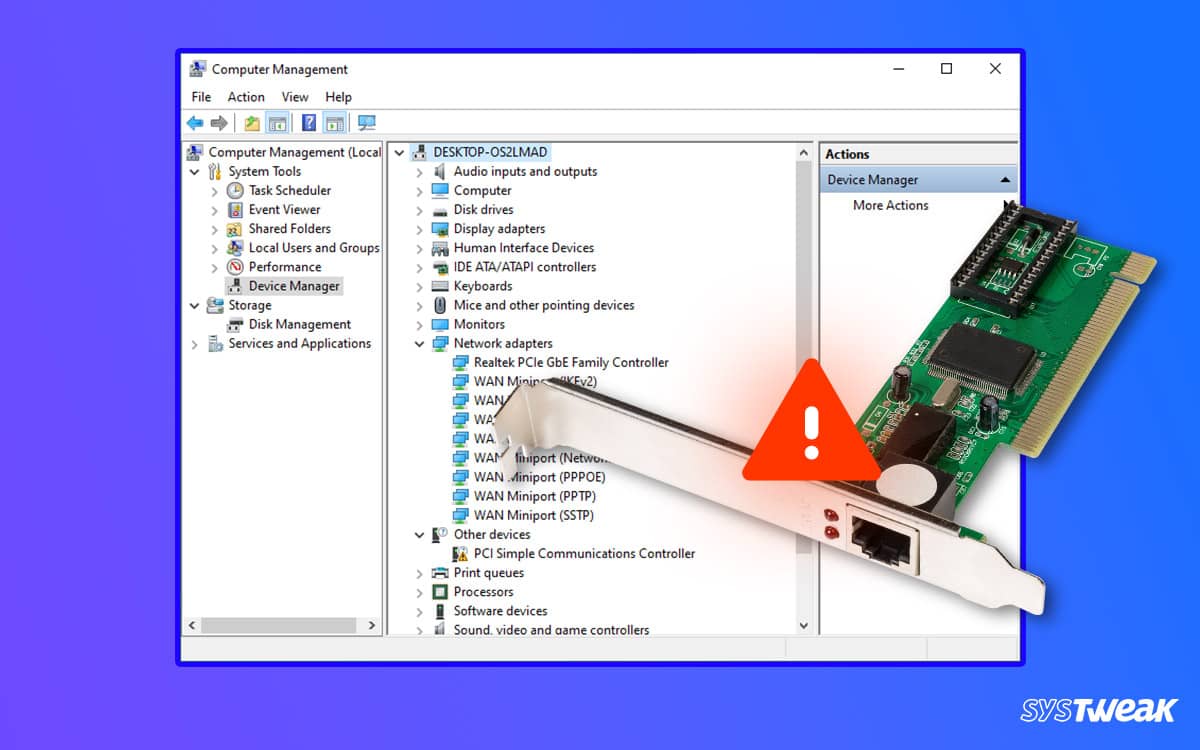The width and height of the screenshot is (1200, 750).
Task: Open the Action menu
Action: (x=246, y=96)
